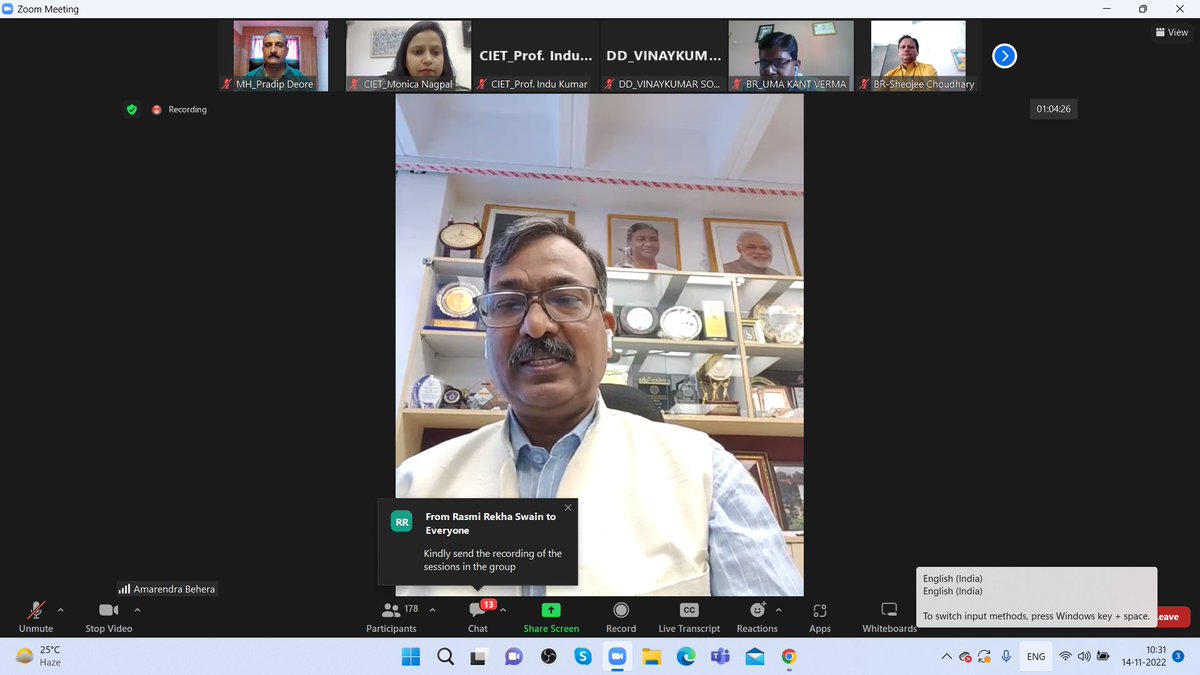Close the chat message notification popup
This screenshot has width=1200, height=675.
pos(568,508)
